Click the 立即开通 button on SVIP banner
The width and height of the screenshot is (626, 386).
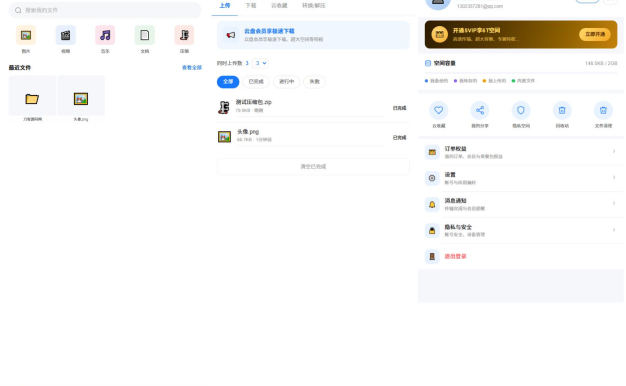(595, 34)
